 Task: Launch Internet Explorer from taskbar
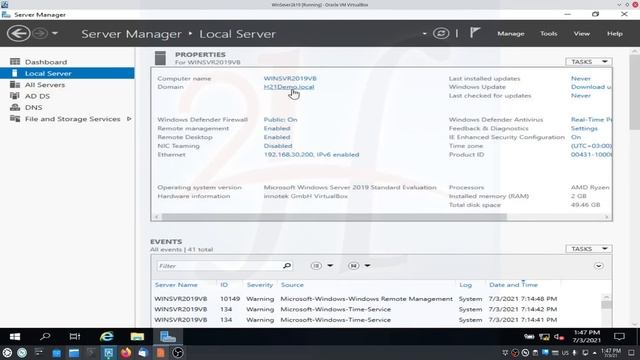[x=107, y=337]
